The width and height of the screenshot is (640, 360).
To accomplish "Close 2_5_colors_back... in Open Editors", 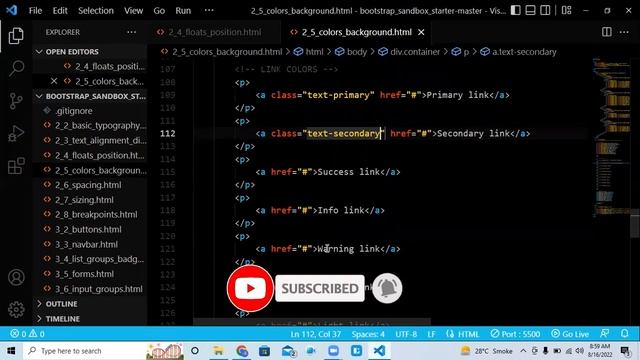I will (x=53, y=81).
